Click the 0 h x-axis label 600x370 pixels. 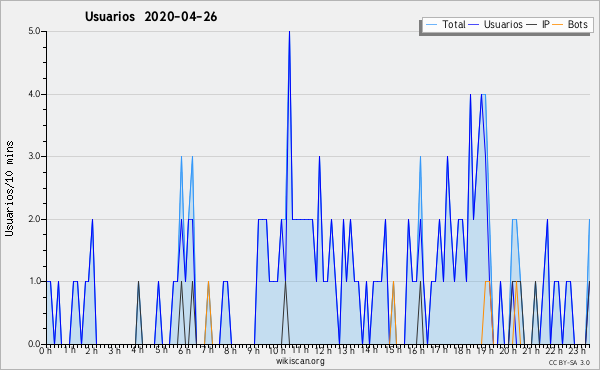46,351
